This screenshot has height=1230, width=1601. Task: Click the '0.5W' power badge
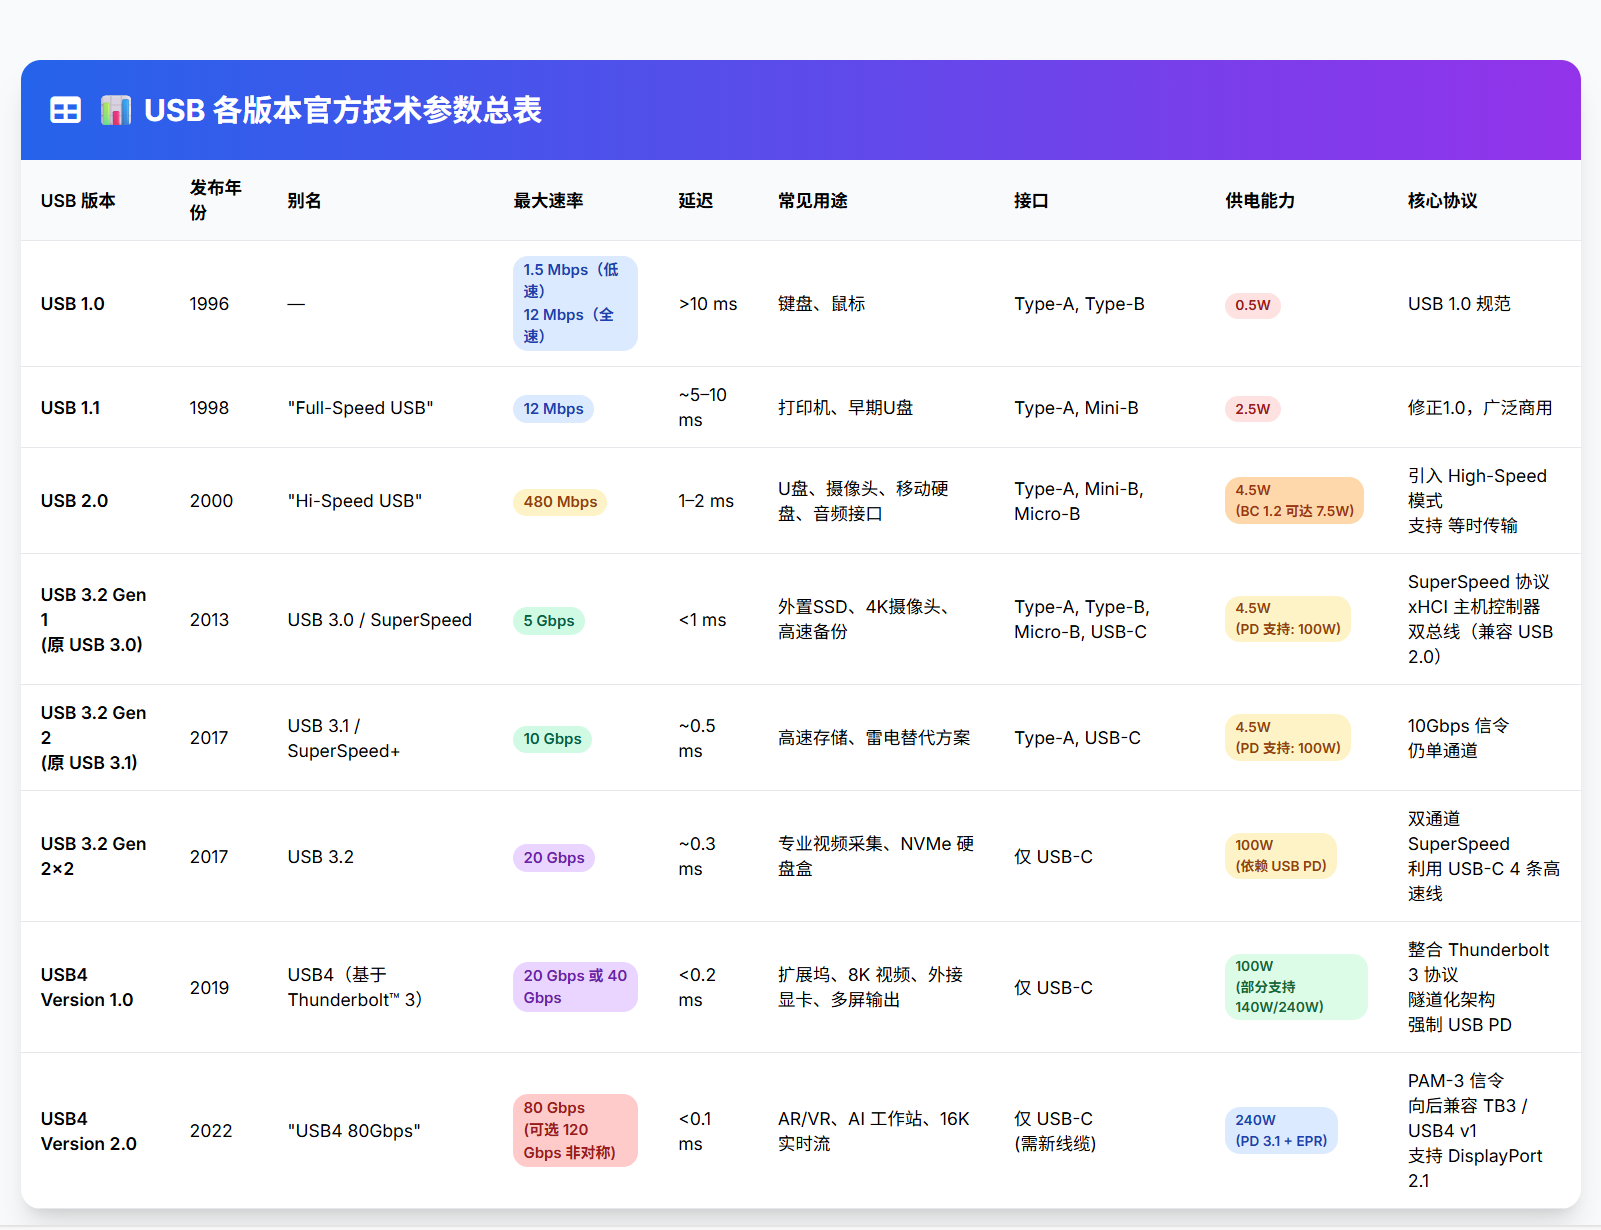pos(1253,306)
